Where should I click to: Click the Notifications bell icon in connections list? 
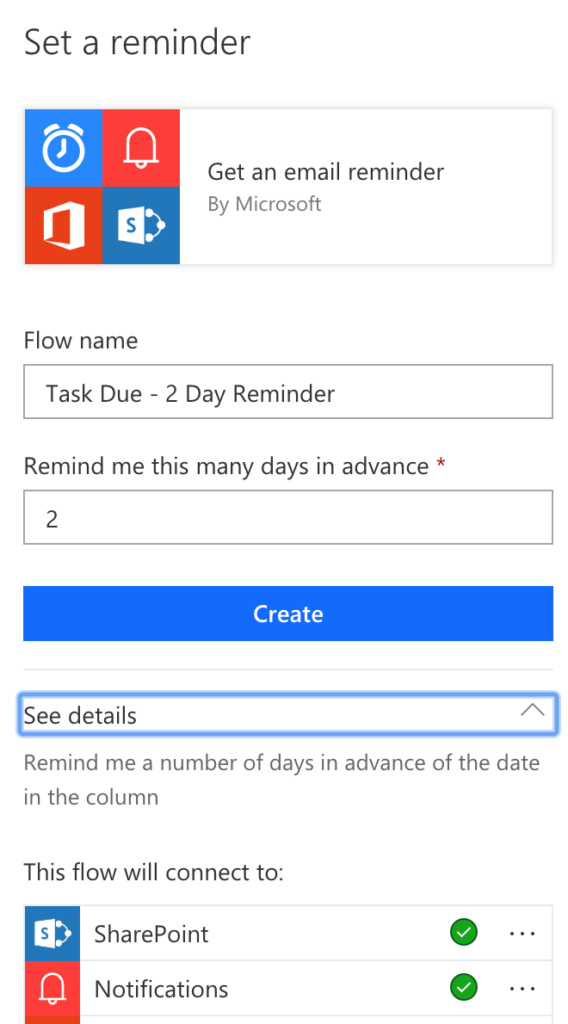click(52, 988)
